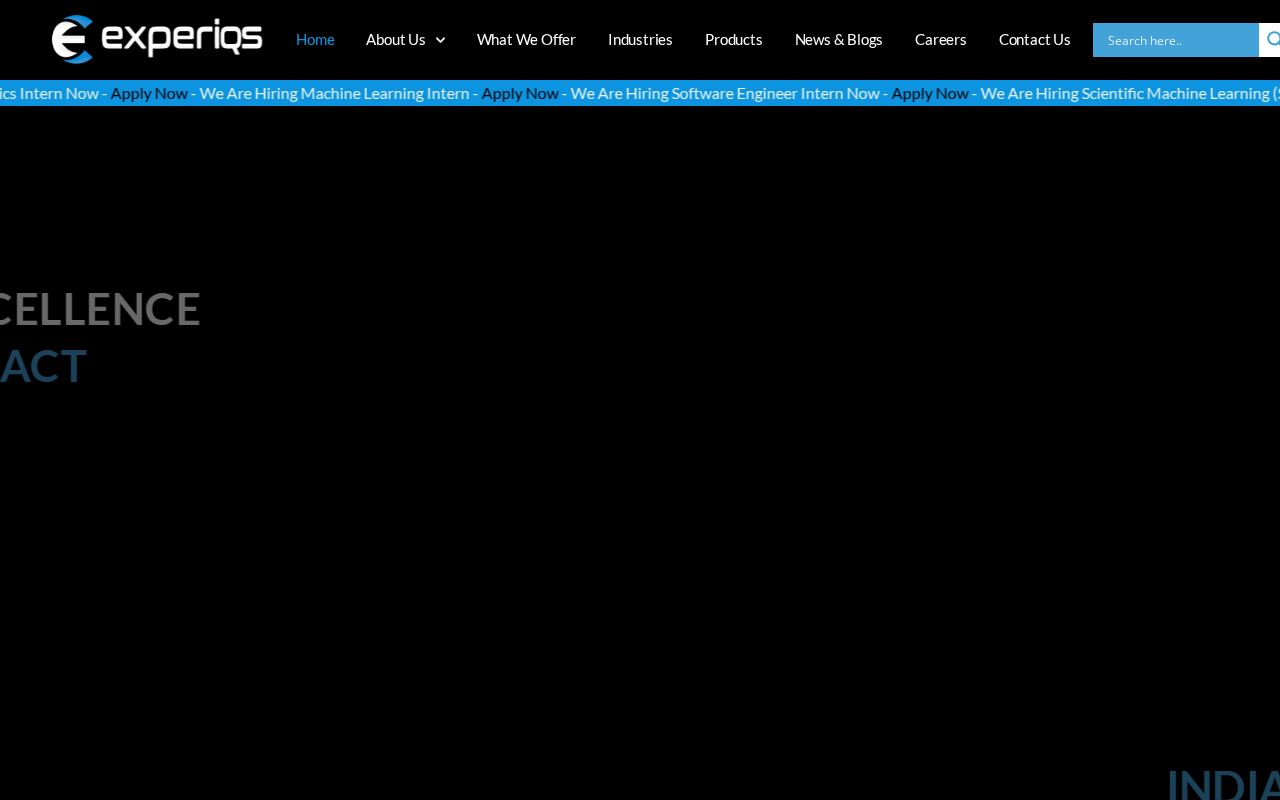
Task: Click the Experiqs logo
Action: [157, 39]
